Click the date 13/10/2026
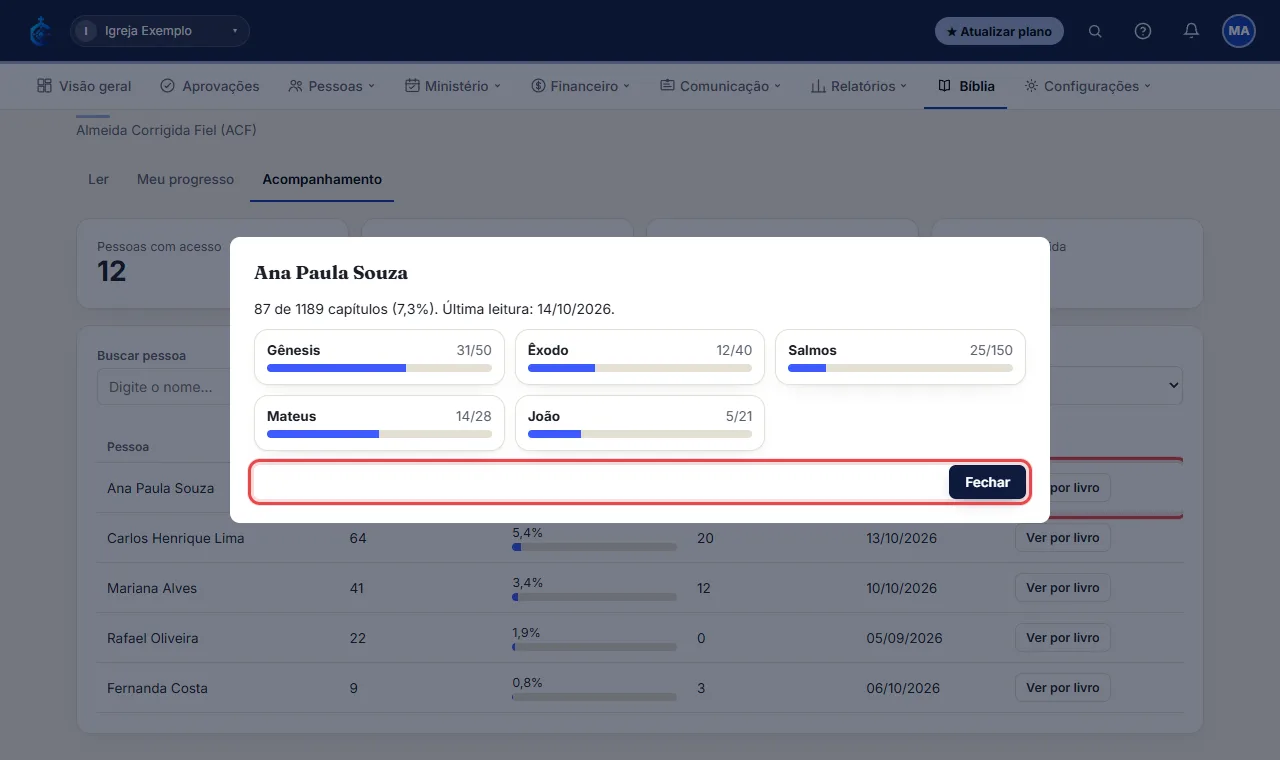Viewport: 1280px width, 760px height. click(902, 538)
